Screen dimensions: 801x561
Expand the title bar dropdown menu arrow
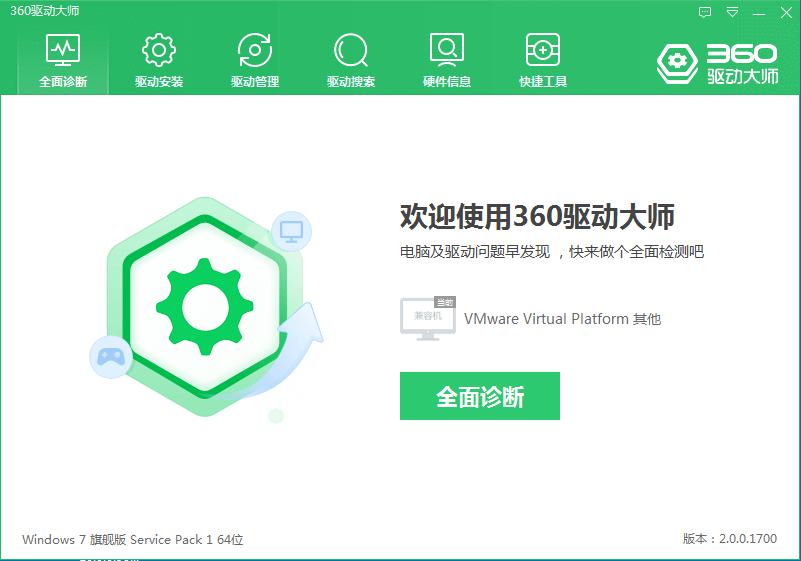tap(733, 12)
